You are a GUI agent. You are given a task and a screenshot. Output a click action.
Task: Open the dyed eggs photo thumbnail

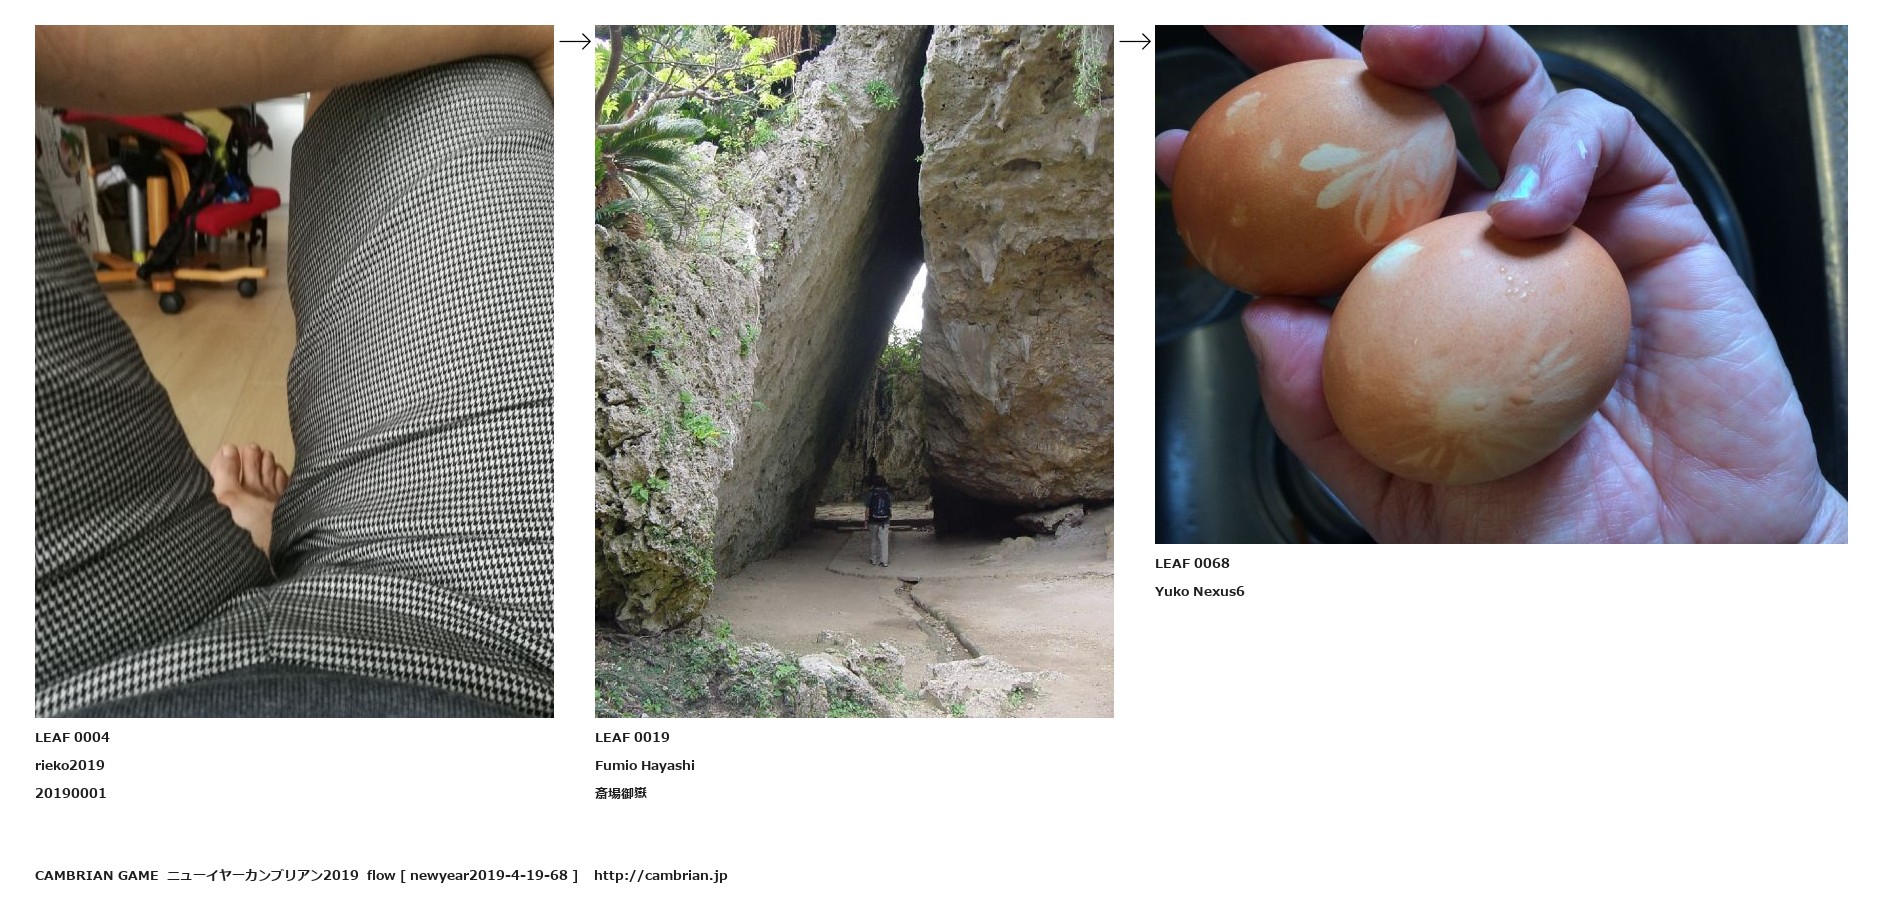click(1501, 284)
